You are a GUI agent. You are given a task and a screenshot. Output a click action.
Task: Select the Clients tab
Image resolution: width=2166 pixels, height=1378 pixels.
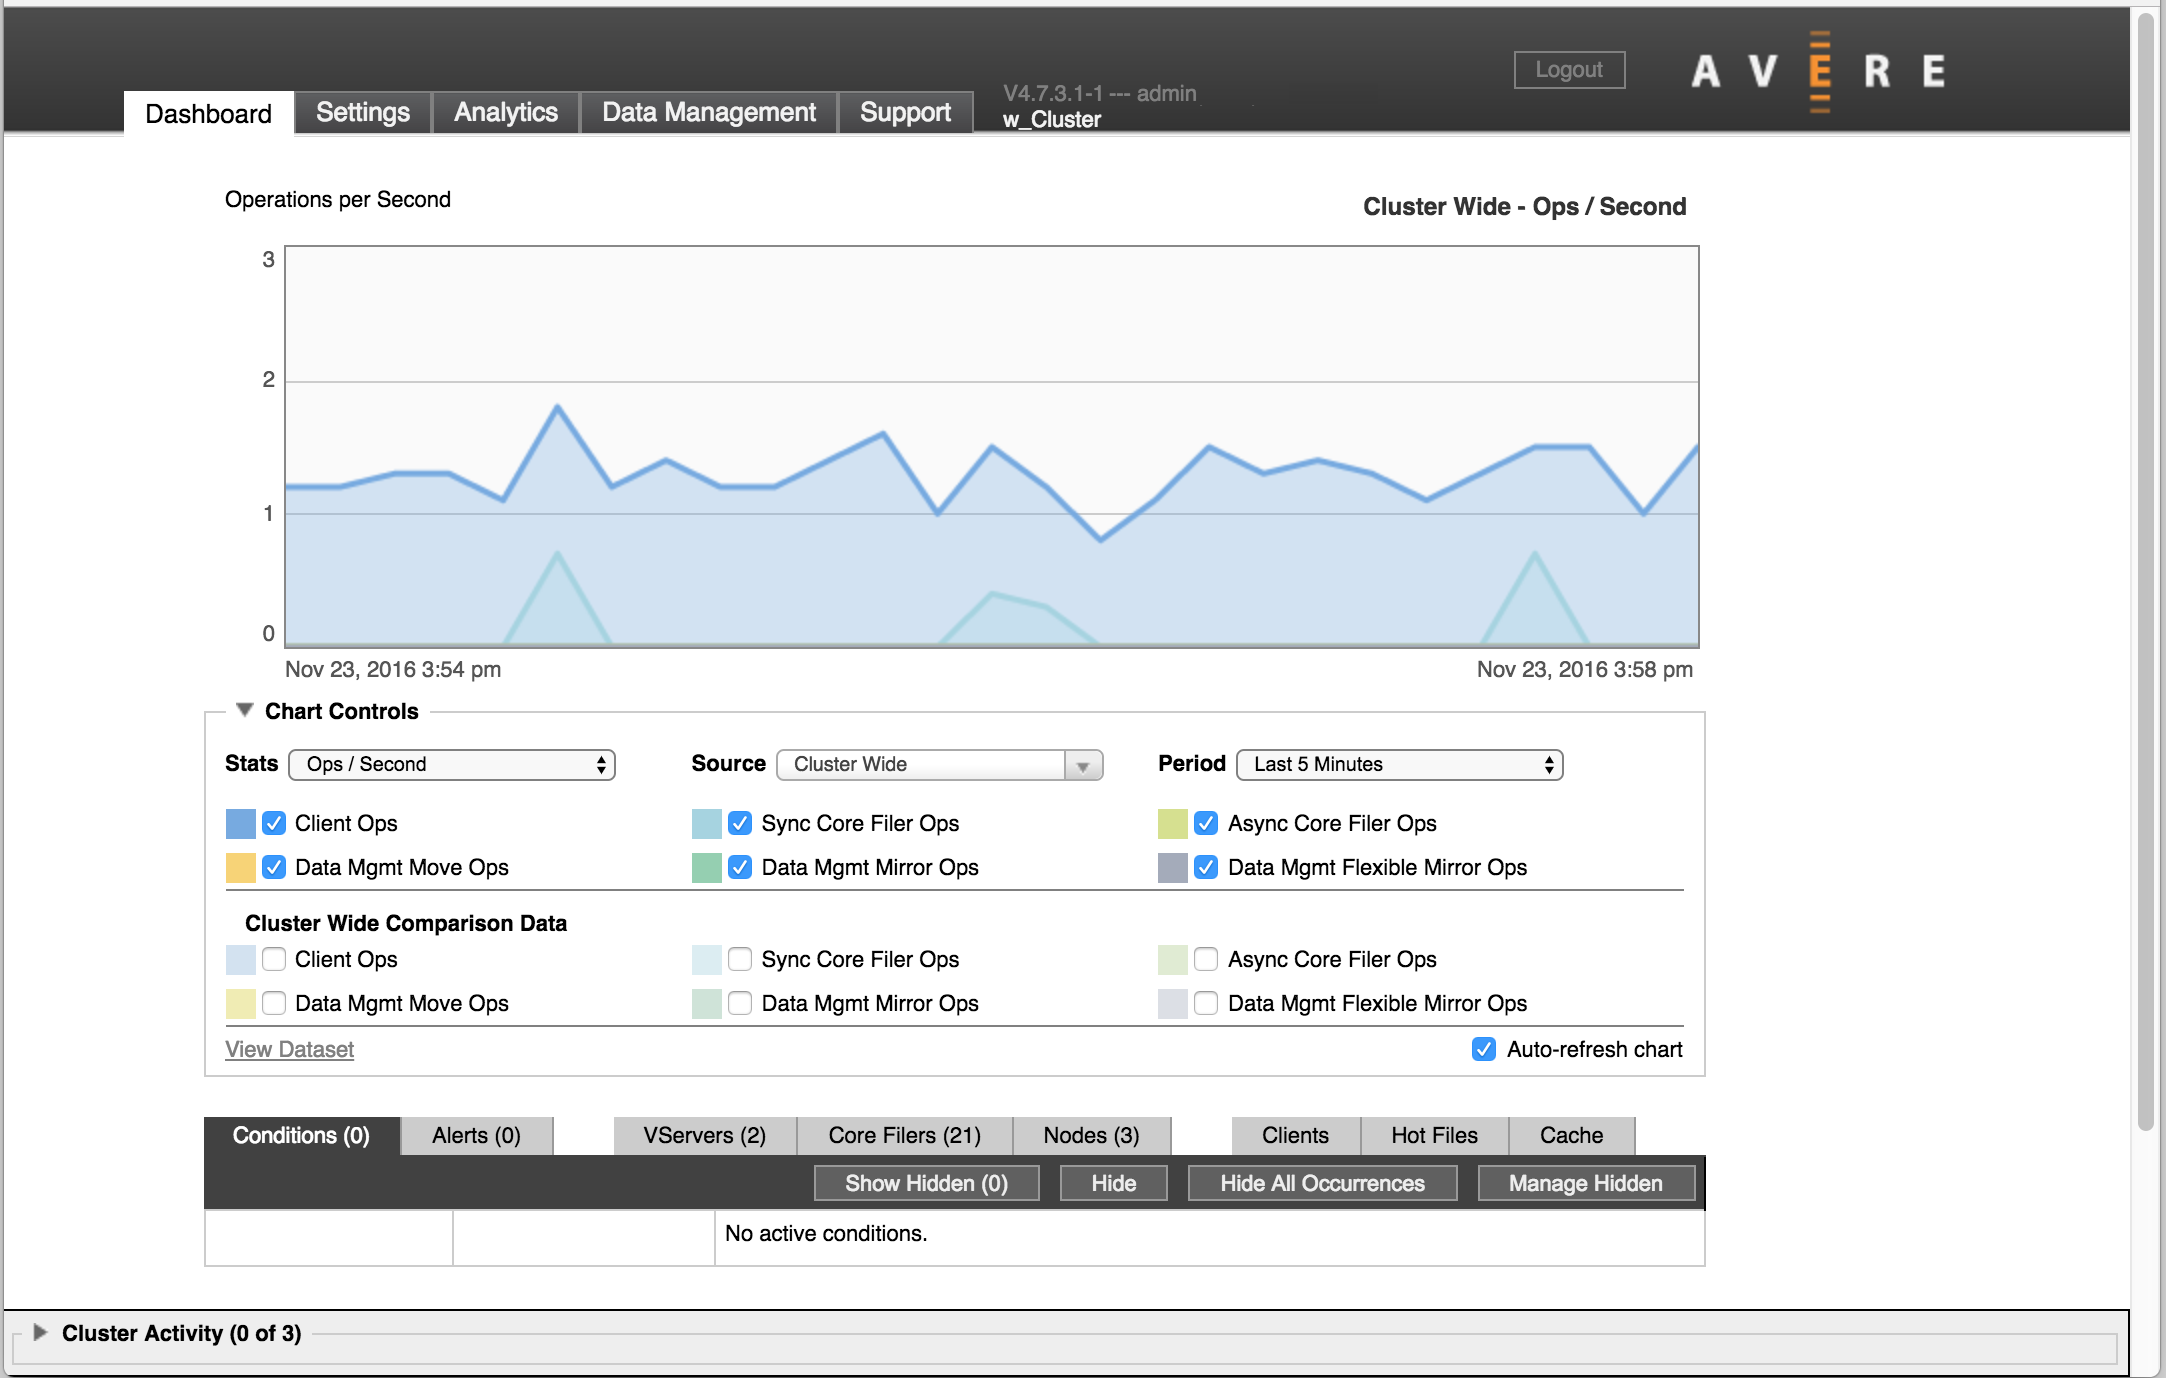1295,1135
